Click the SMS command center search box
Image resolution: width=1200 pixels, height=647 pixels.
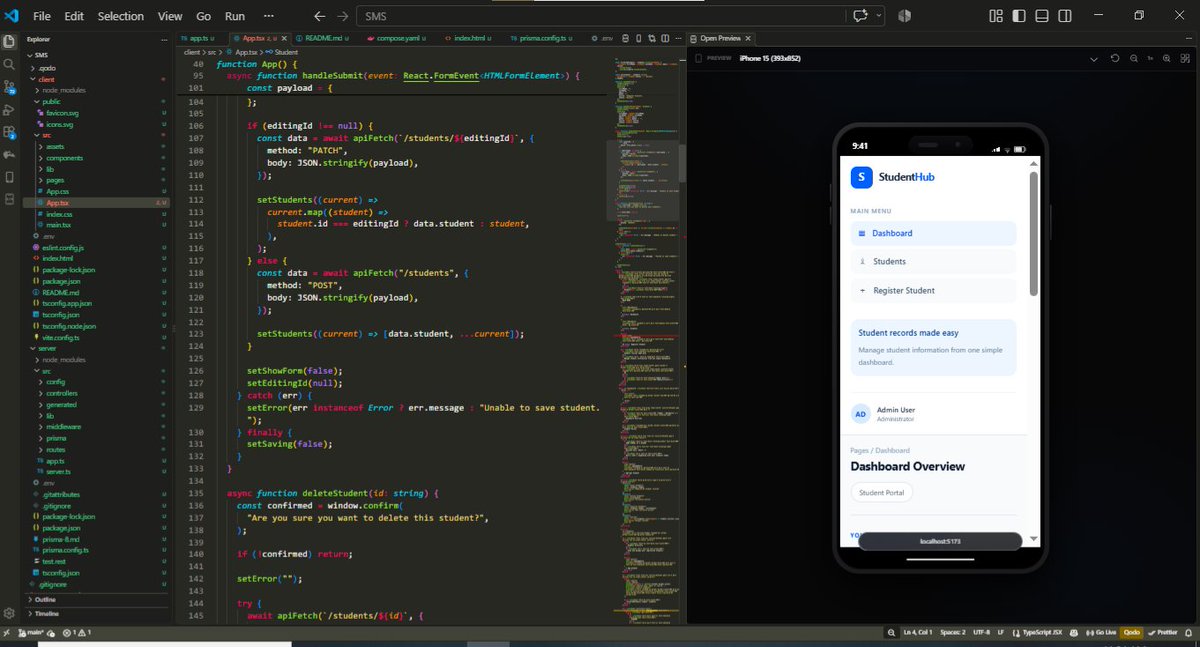(601, 16)
